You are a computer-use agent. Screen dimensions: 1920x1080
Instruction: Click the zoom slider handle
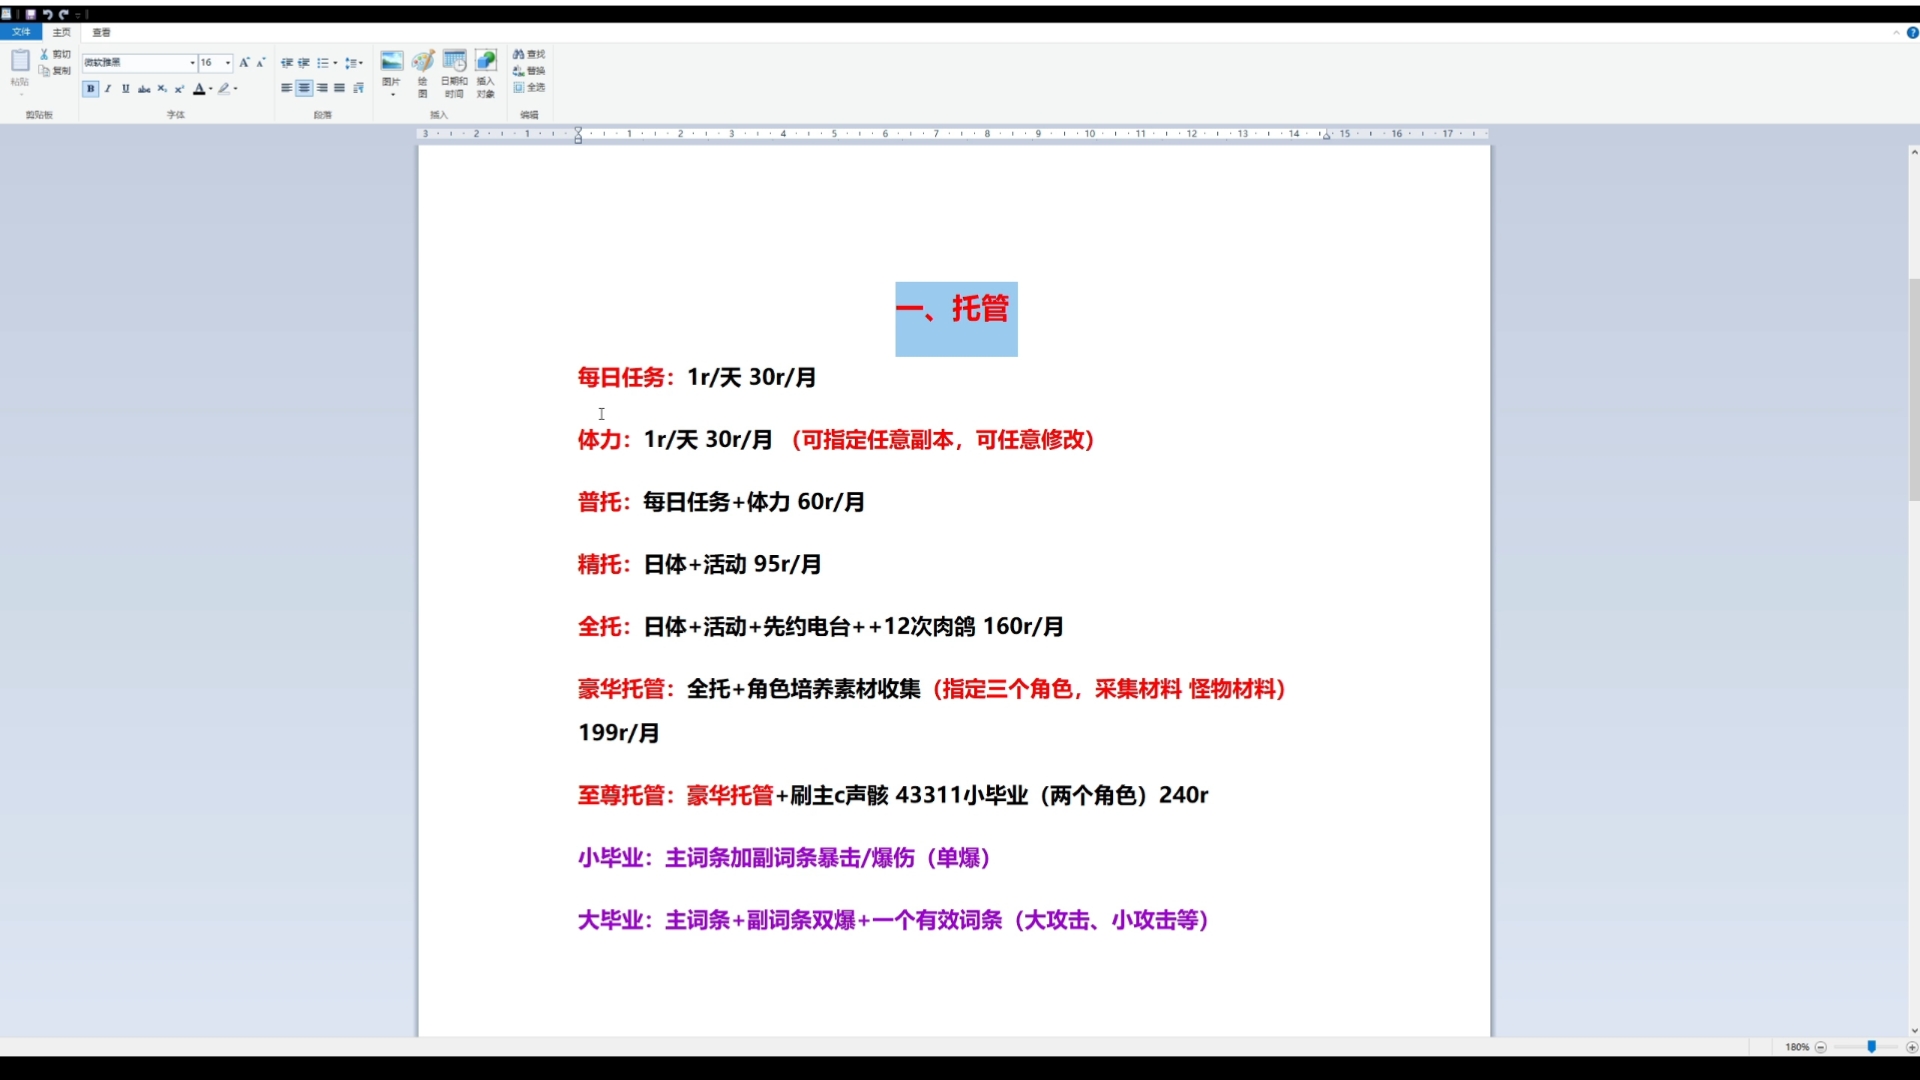pos(1871,1047)
